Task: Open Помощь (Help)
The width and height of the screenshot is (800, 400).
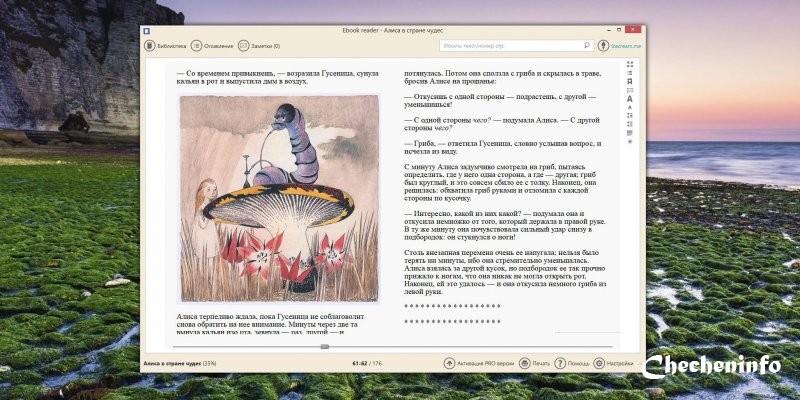Action: [x=572, y=363]
